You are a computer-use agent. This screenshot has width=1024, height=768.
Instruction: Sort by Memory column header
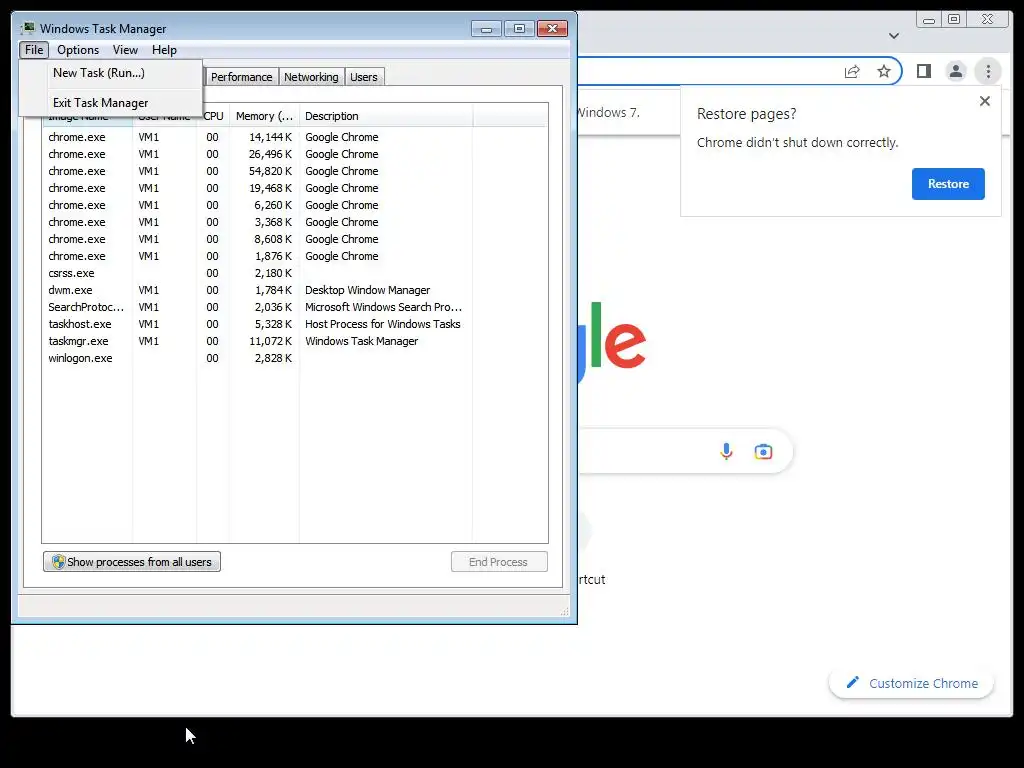tap(264, 116)
